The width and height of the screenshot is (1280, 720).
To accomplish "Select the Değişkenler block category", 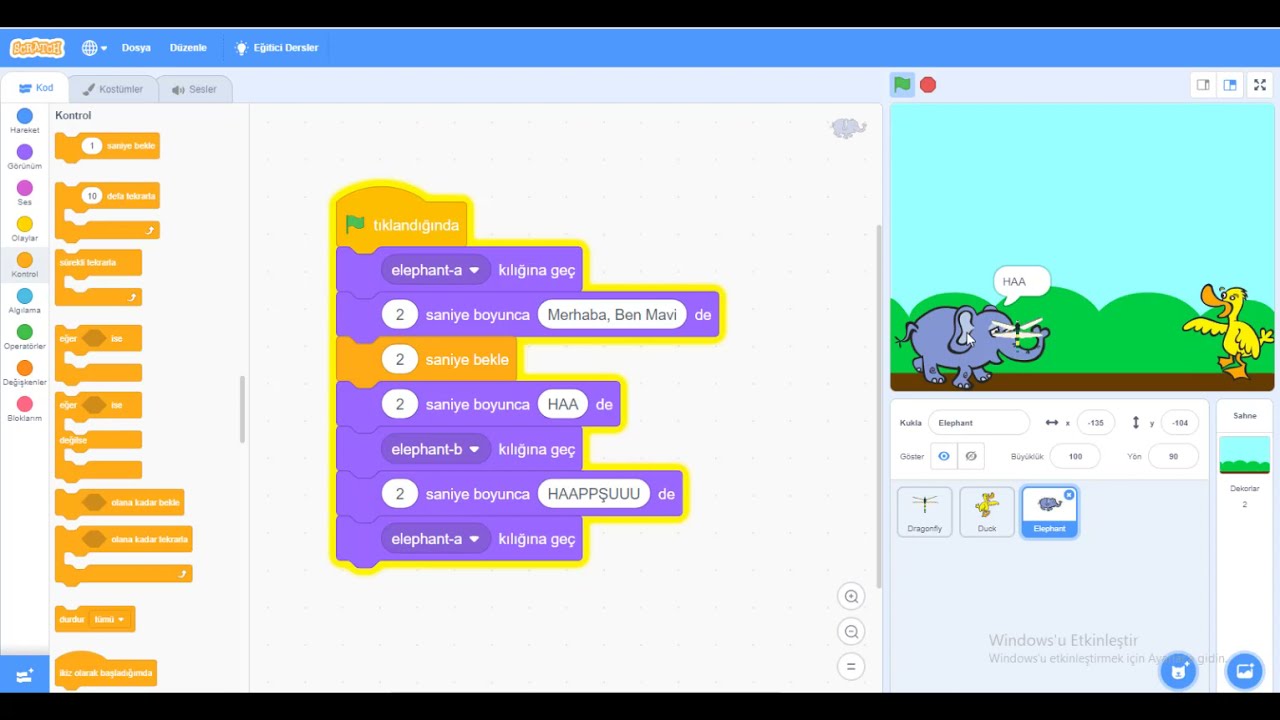I will click(x=25, y=374).
